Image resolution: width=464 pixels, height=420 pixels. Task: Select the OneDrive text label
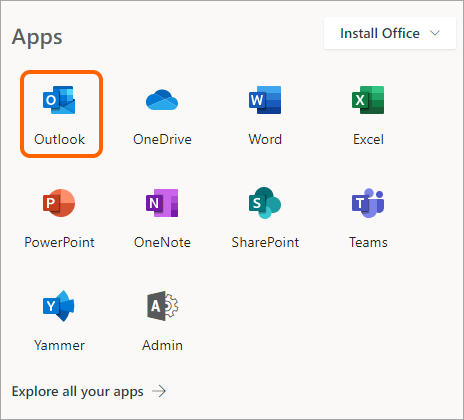(162, 139)
